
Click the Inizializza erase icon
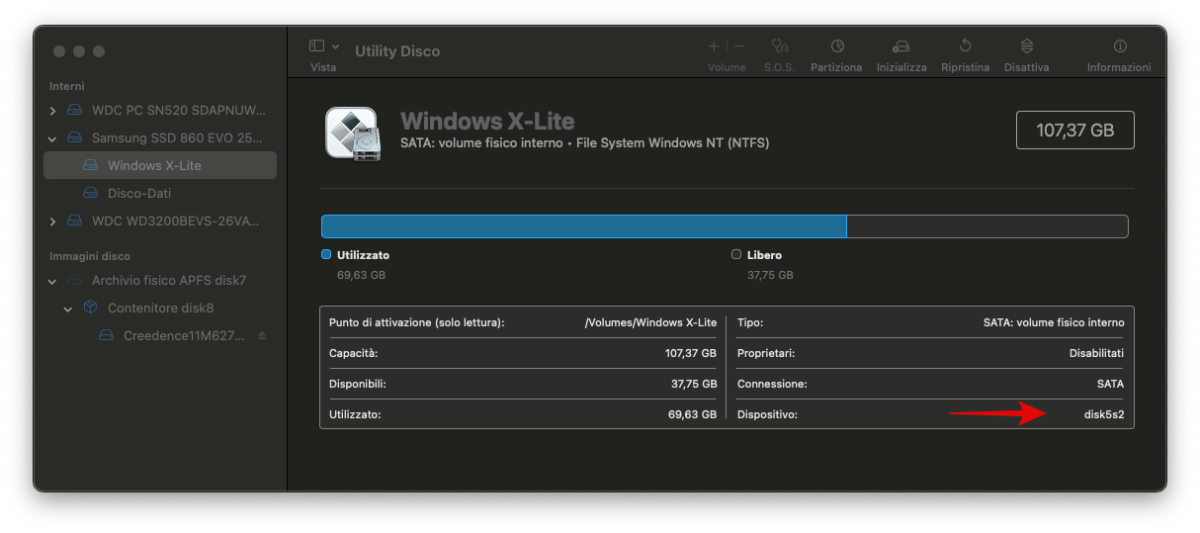pyautogui.click(x=901, y=46)
